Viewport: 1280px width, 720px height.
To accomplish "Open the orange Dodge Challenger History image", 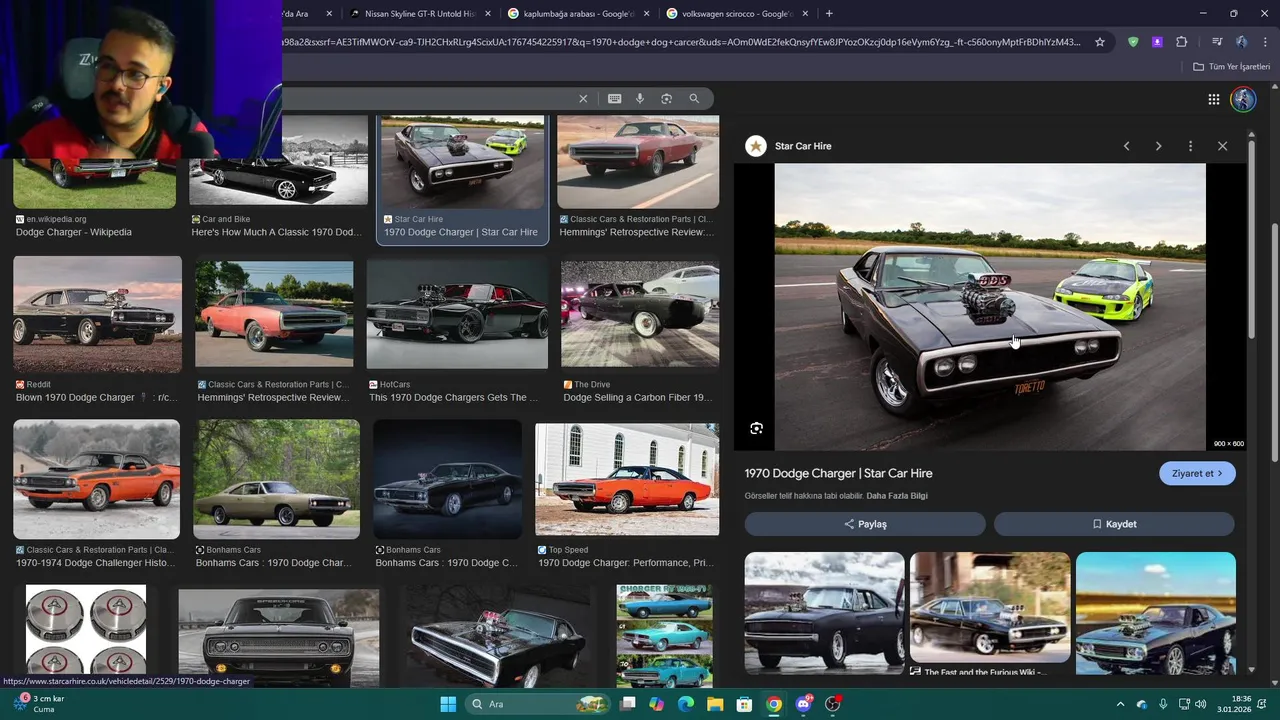I will [x=96, y=479].
